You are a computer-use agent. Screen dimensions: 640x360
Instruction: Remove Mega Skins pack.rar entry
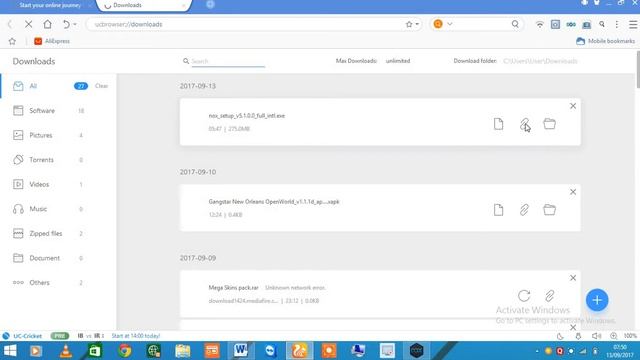tap(573, 278)
